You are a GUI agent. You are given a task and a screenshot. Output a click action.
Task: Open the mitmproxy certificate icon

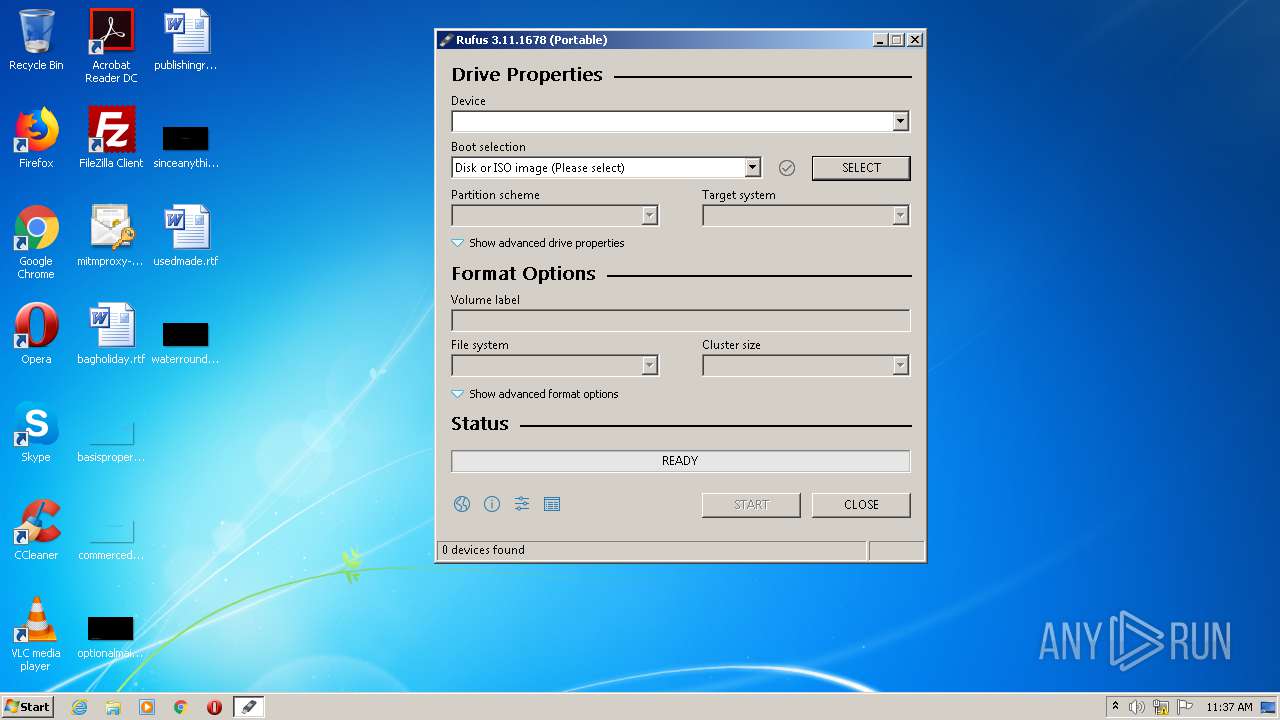(x=111, y=236)
